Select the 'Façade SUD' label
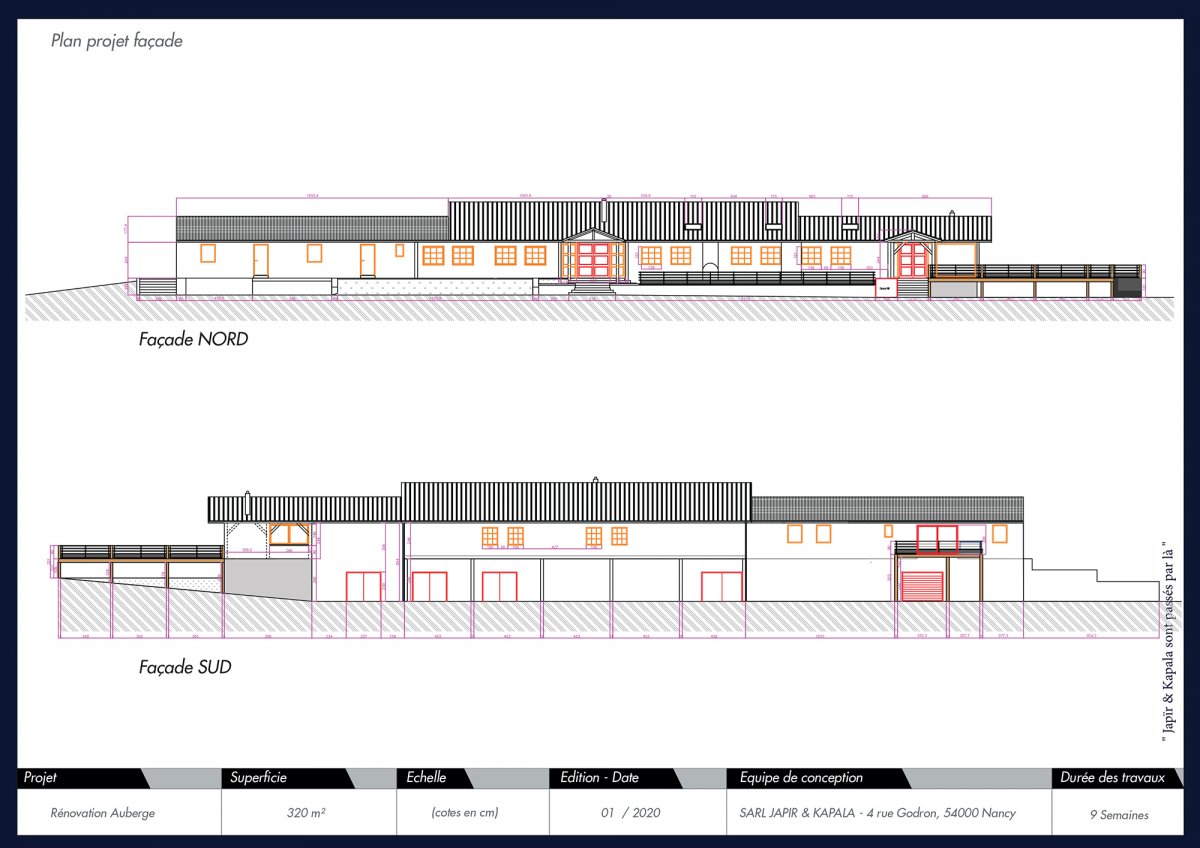 (185, 666)
